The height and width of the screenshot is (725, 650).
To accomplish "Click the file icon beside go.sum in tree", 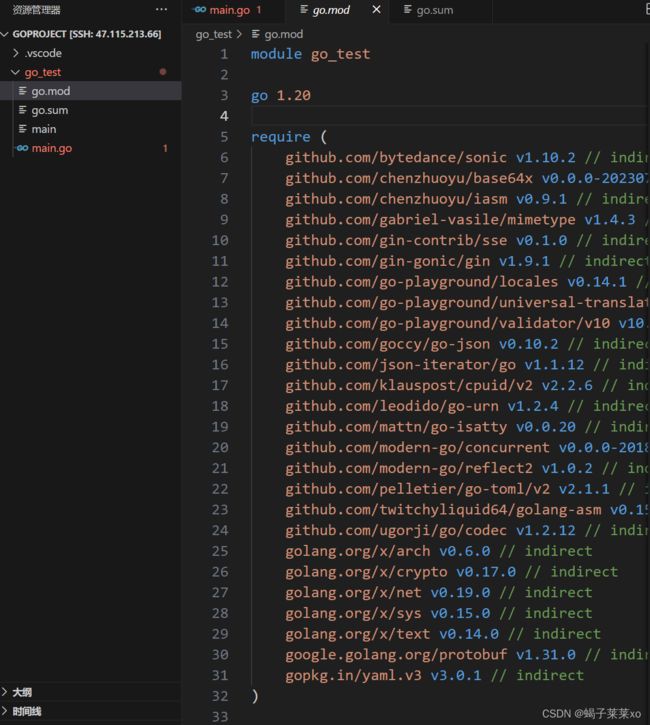I will click(23, 110).
